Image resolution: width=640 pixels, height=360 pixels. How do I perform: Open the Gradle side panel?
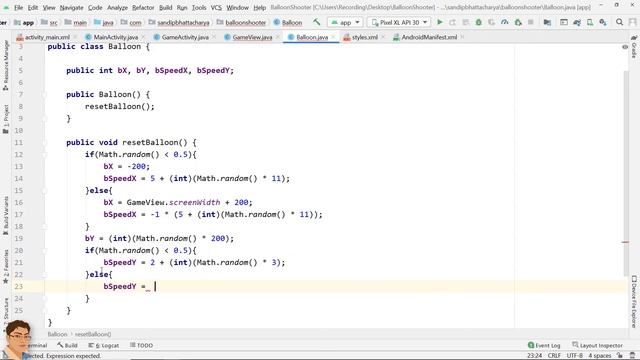coord(634,47)
